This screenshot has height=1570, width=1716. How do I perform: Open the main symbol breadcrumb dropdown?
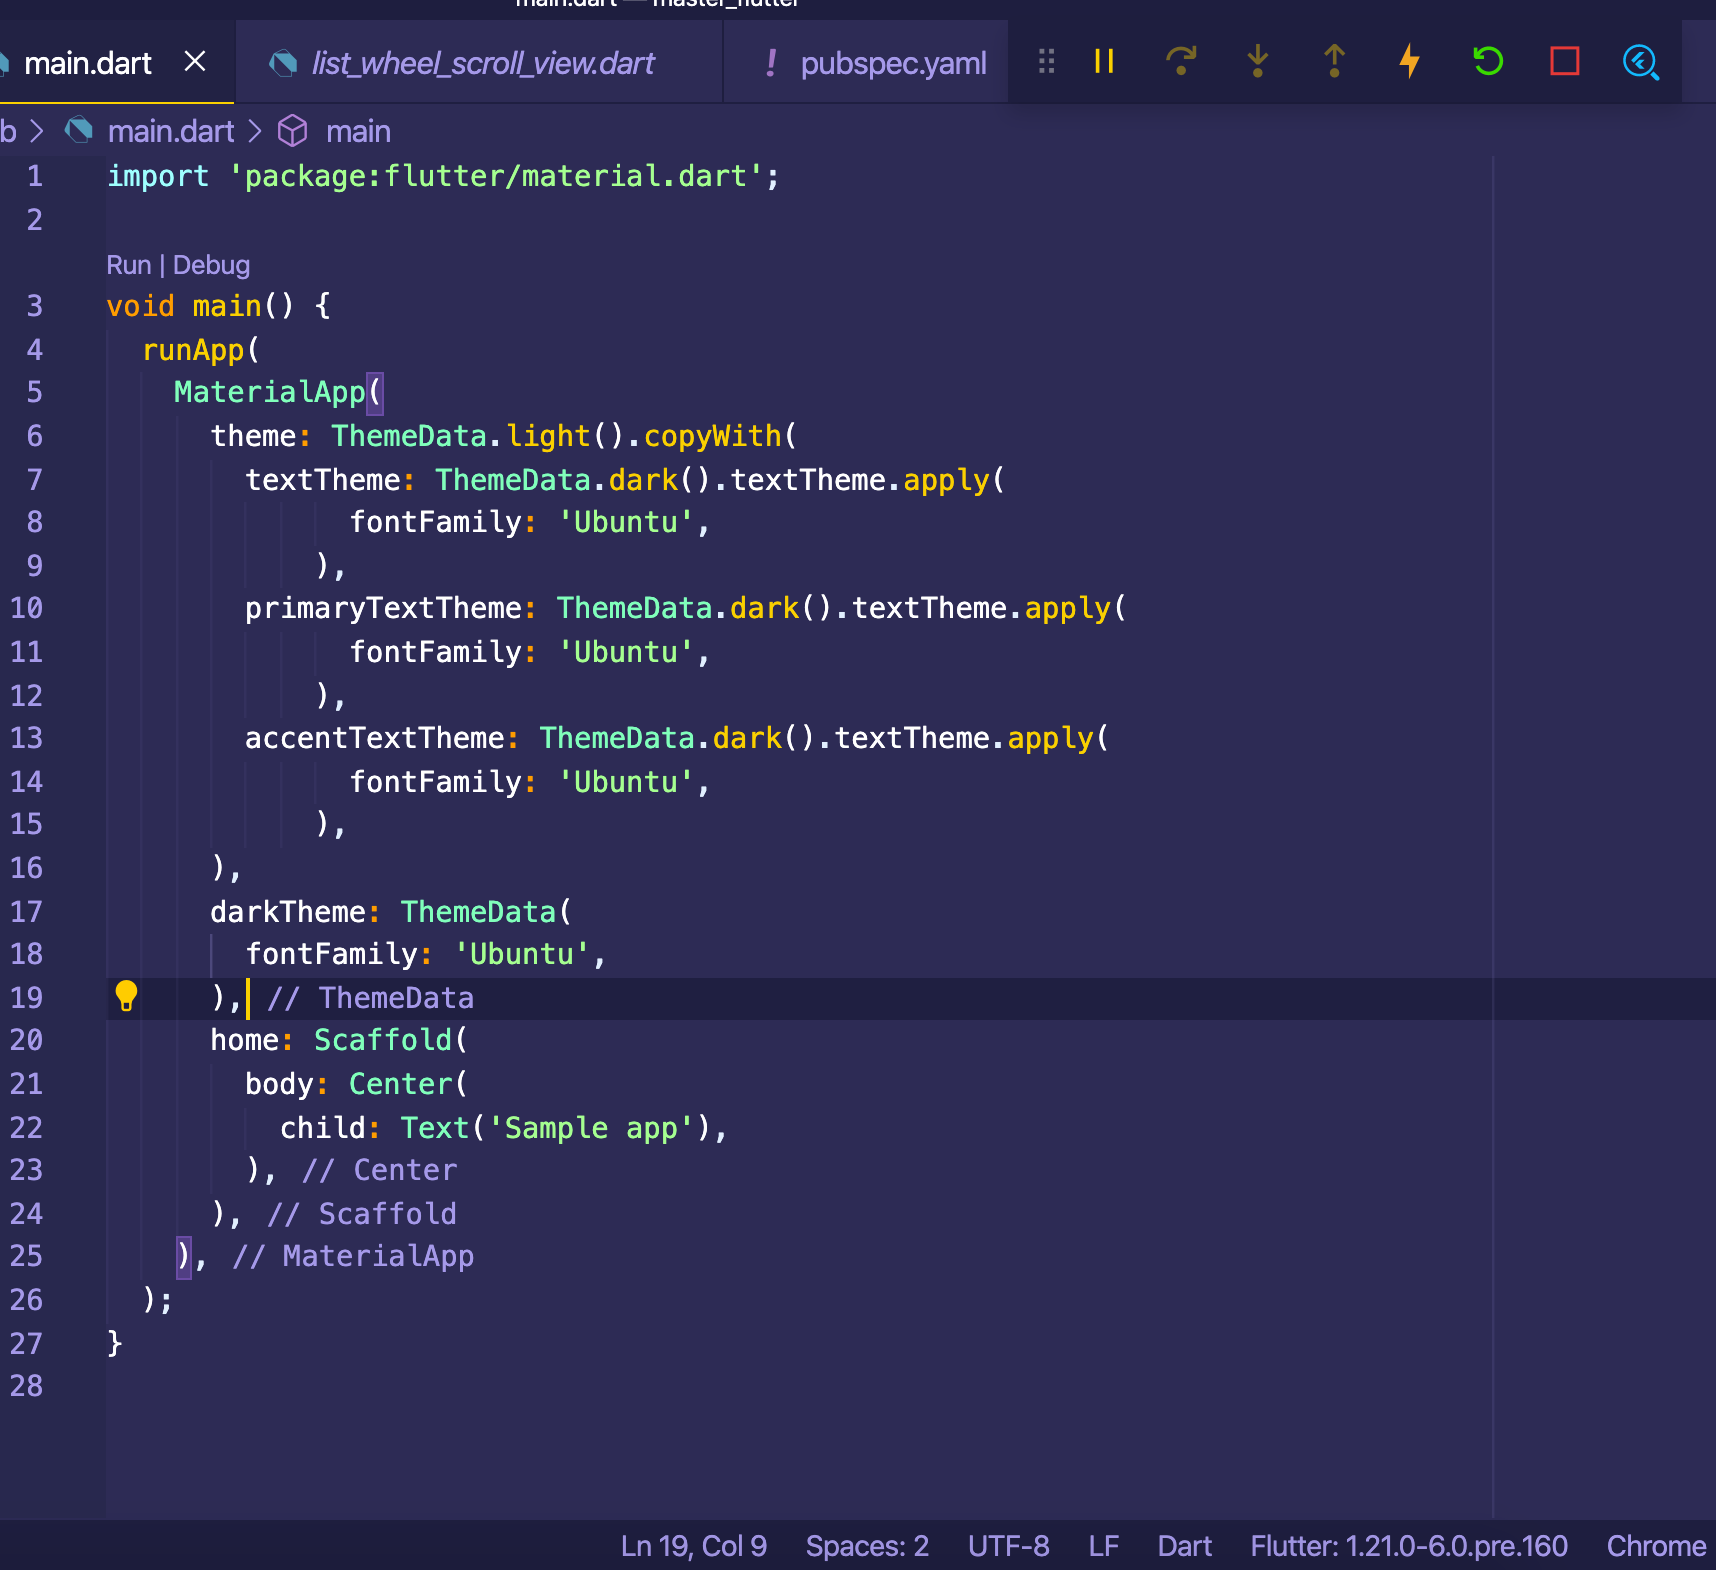pyautogui.click(x=358, y=130)
